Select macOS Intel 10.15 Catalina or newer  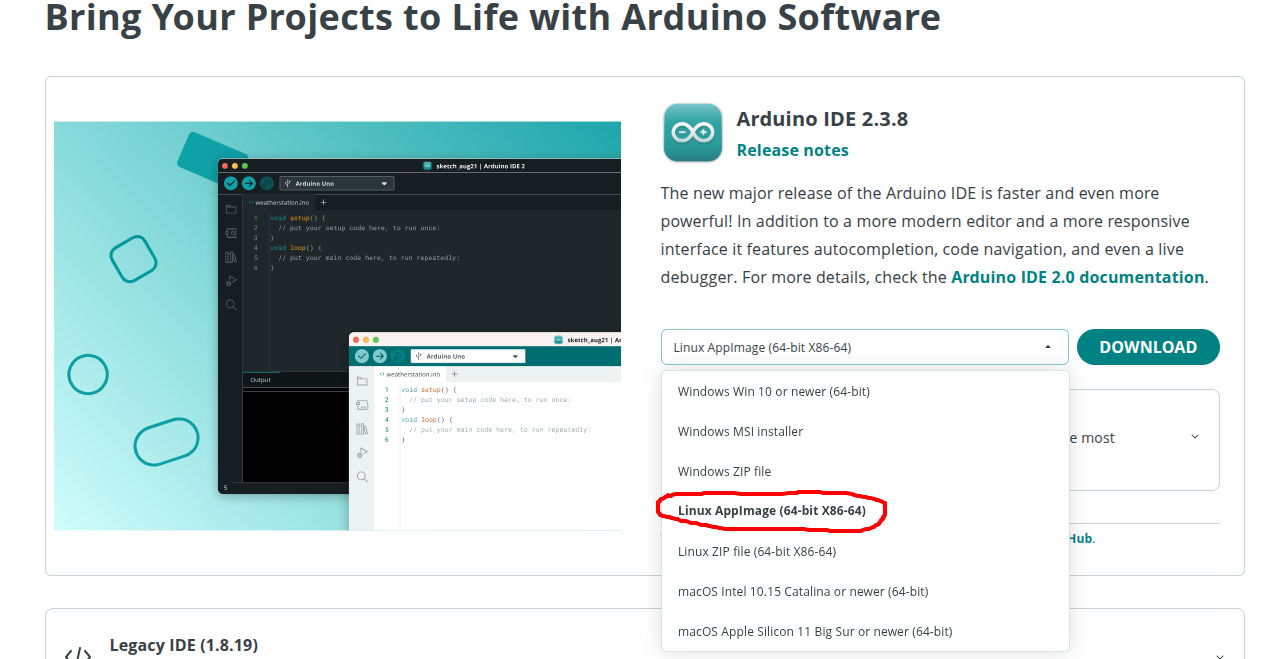802,591
